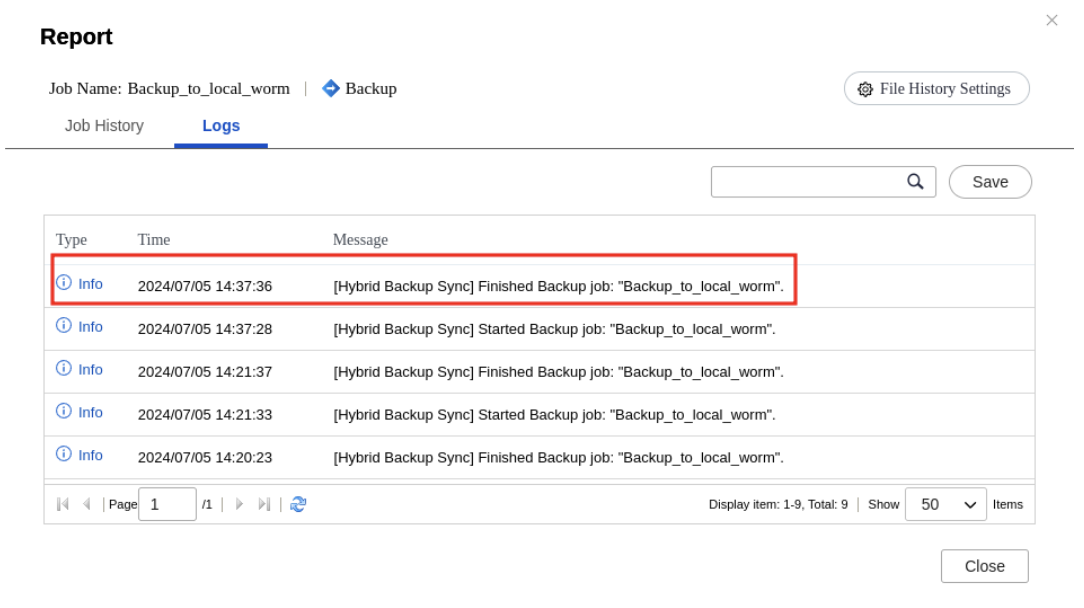
Task: Go to the next page arrow
Action: (239, 505)
